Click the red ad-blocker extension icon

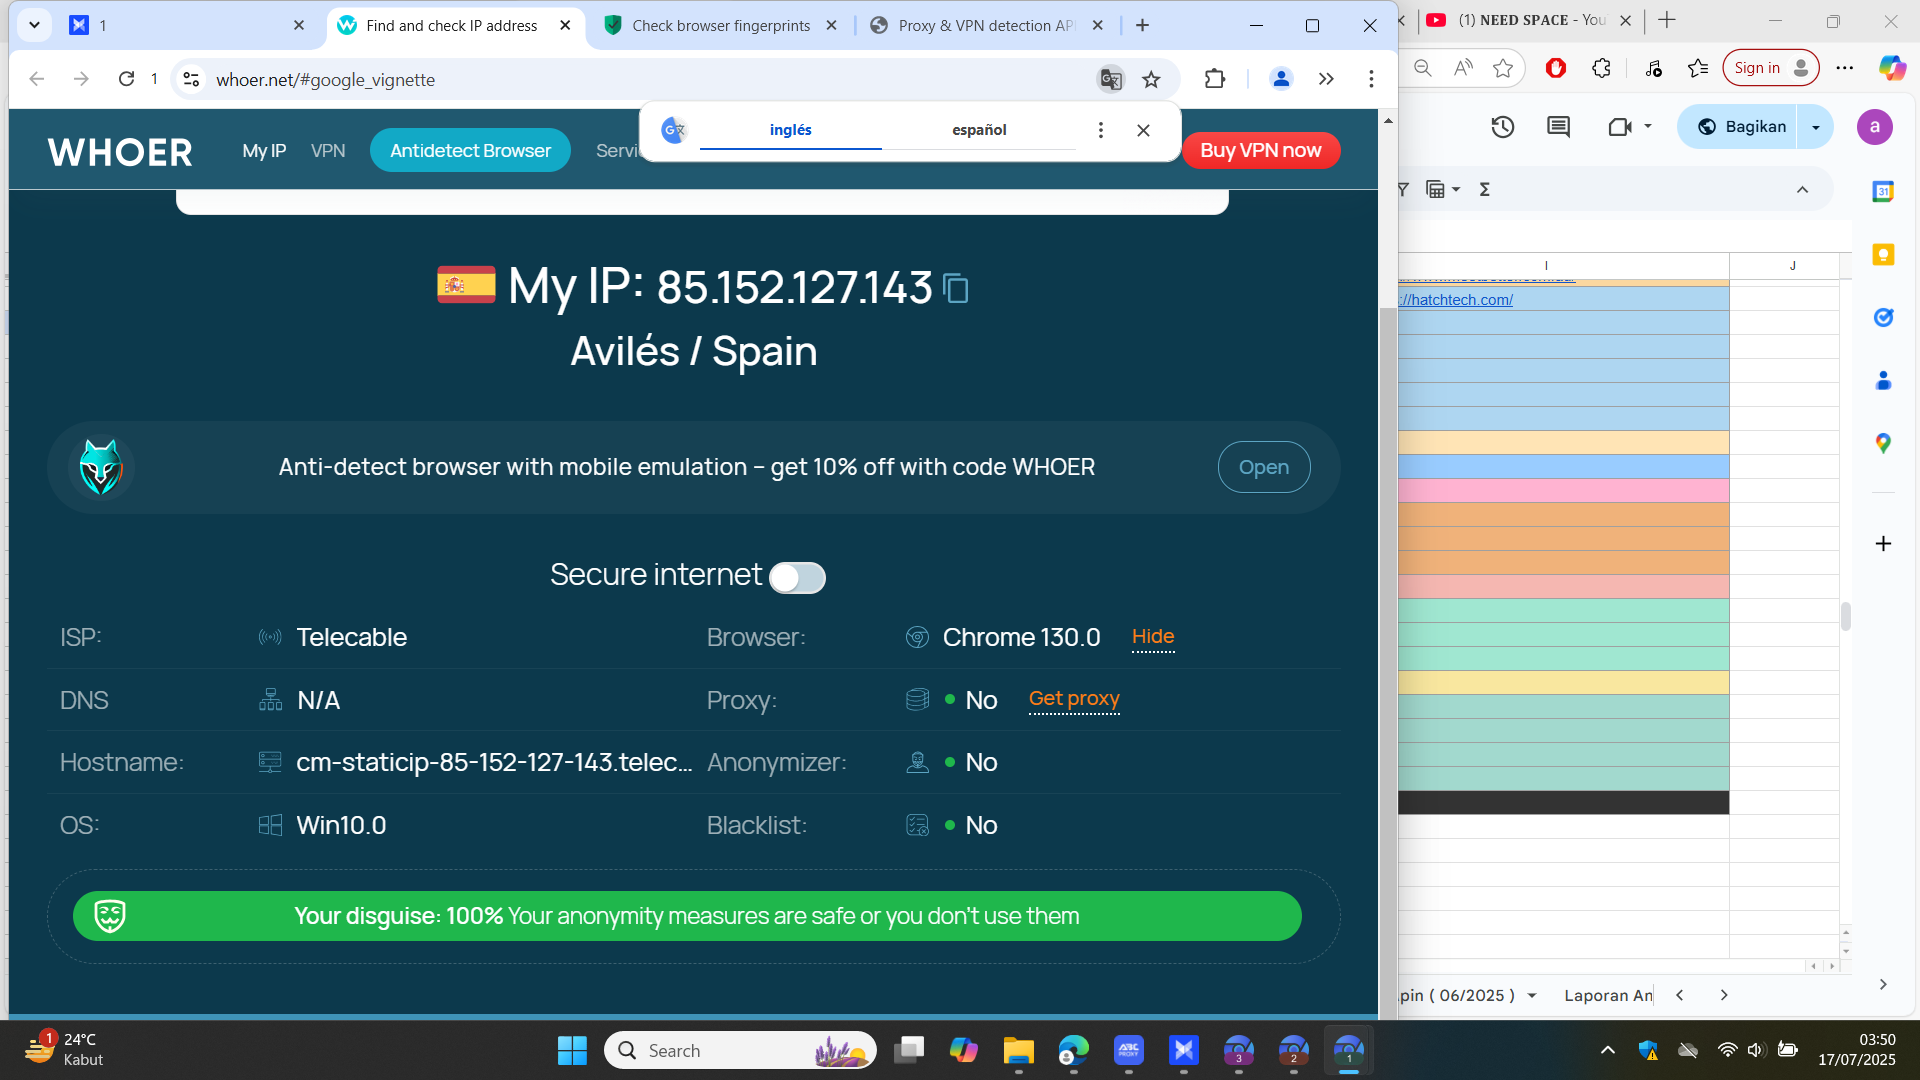(1556, 67)
